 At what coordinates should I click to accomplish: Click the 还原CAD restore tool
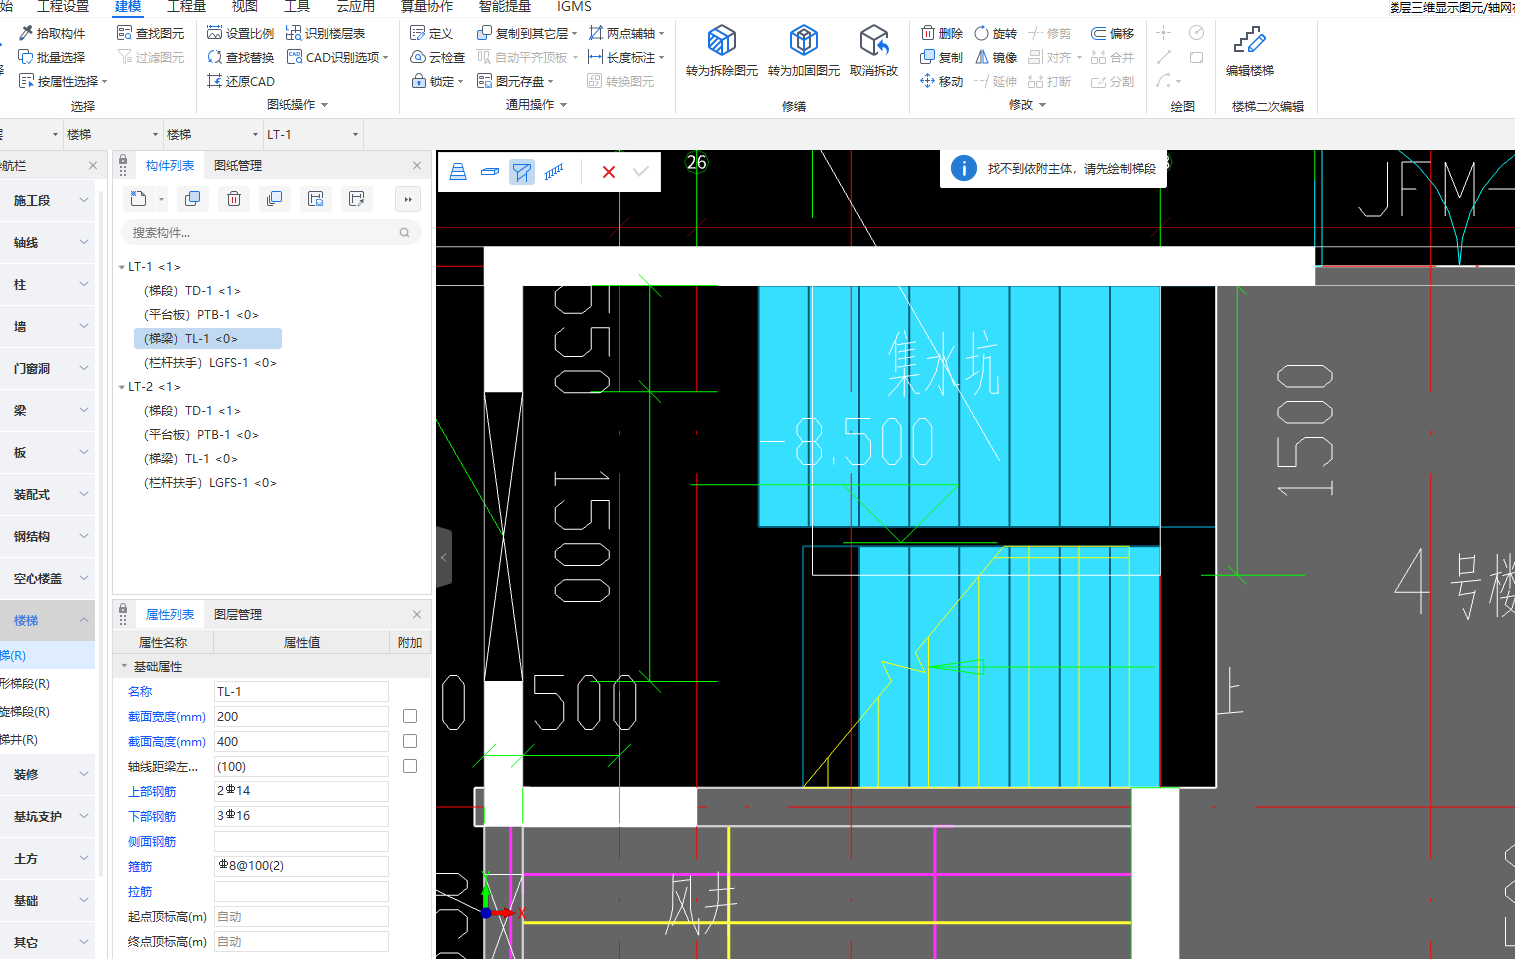click(241, 81)
